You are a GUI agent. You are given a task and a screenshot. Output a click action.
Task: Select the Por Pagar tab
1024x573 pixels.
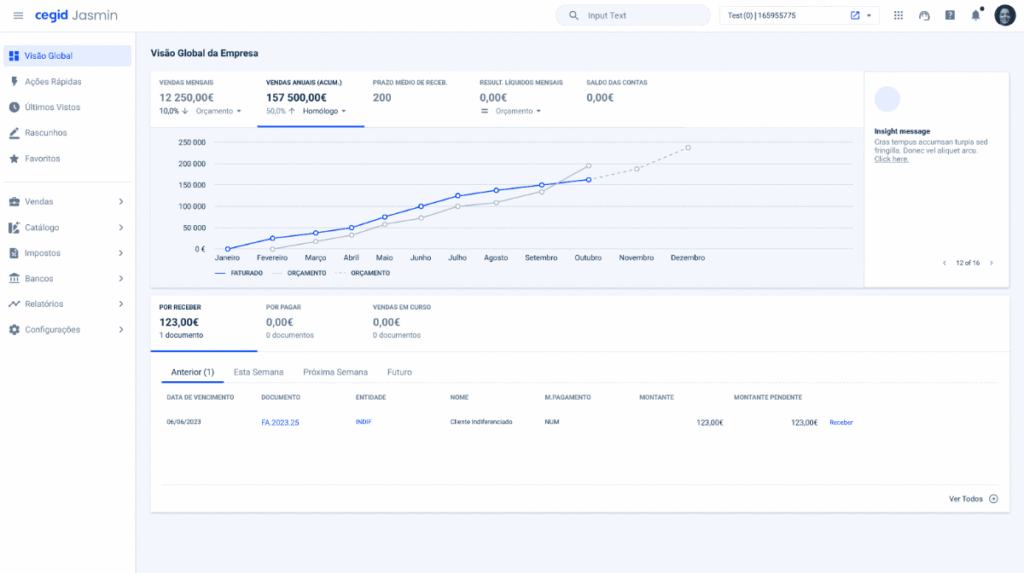tap(290, 321)
